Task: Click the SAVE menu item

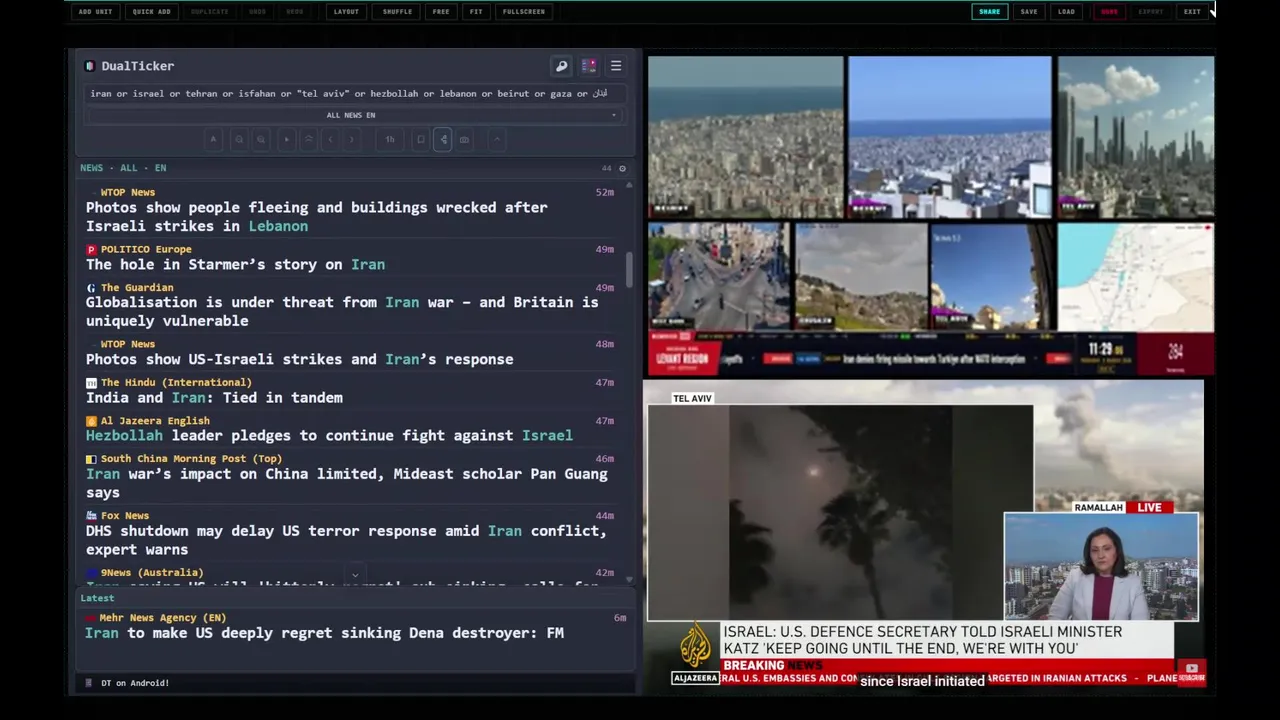Action: point(1029,12)
